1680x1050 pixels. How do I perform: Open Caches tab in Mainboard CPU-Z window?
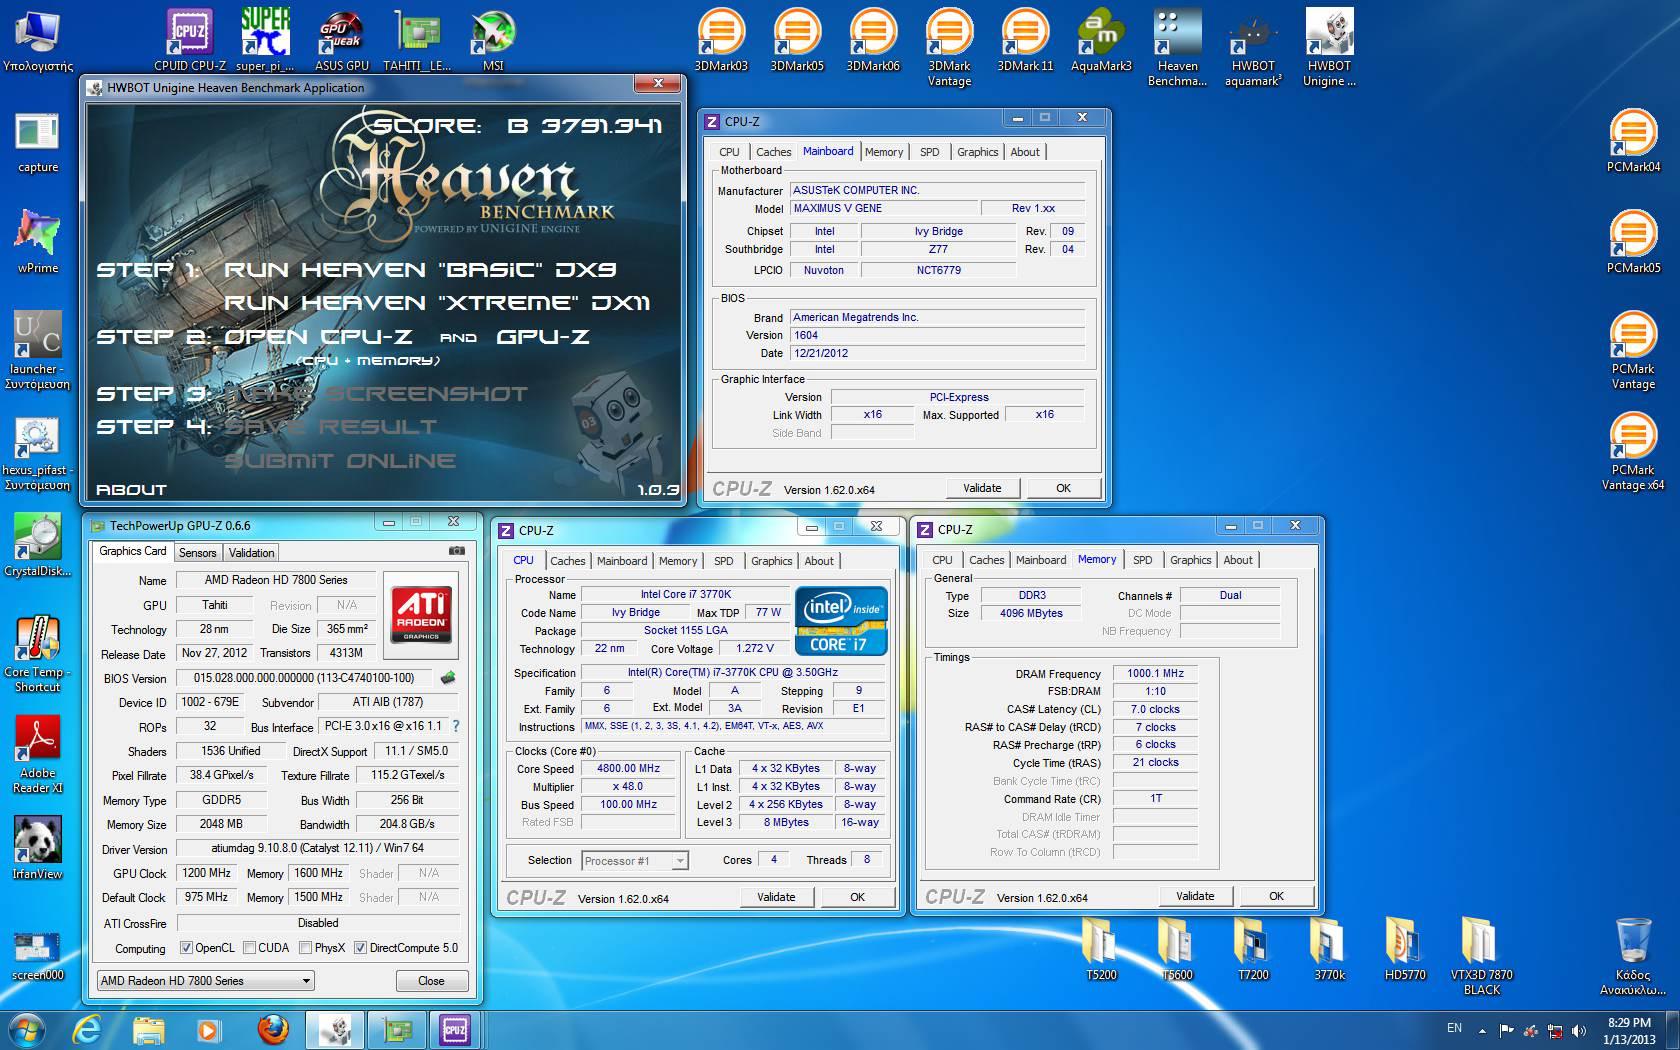point(773,152)
